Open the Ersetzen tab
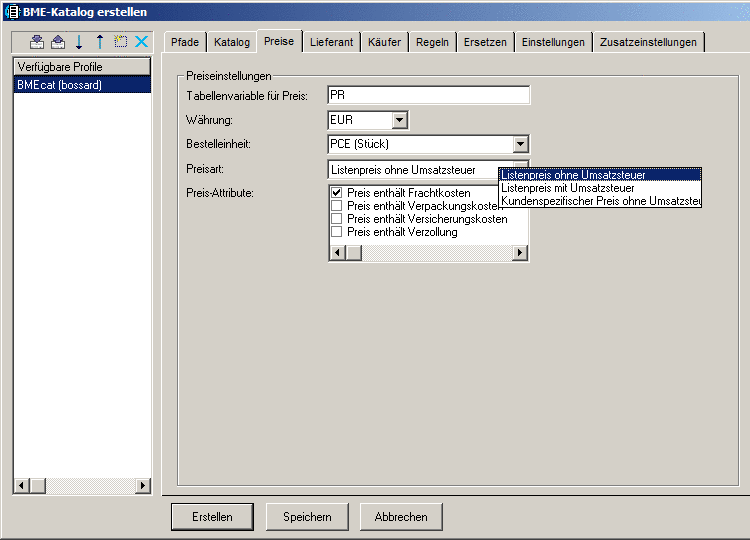Viewport: 750px width, 540px height. (485, 42)
